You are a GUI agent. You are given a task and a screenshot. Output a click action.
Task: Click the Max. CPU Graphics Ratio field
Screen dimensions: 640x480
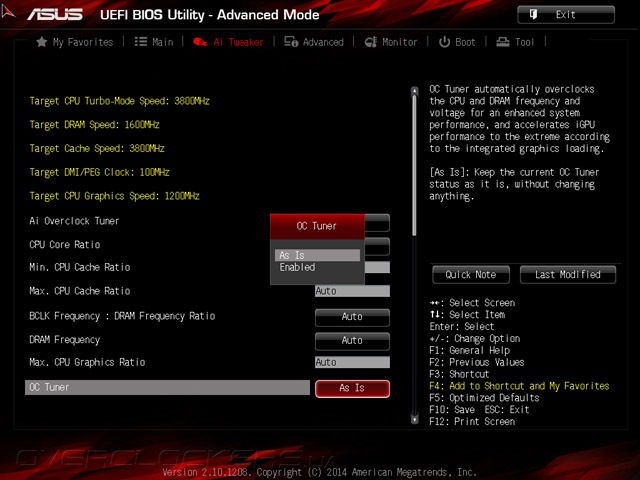point(352,362)
